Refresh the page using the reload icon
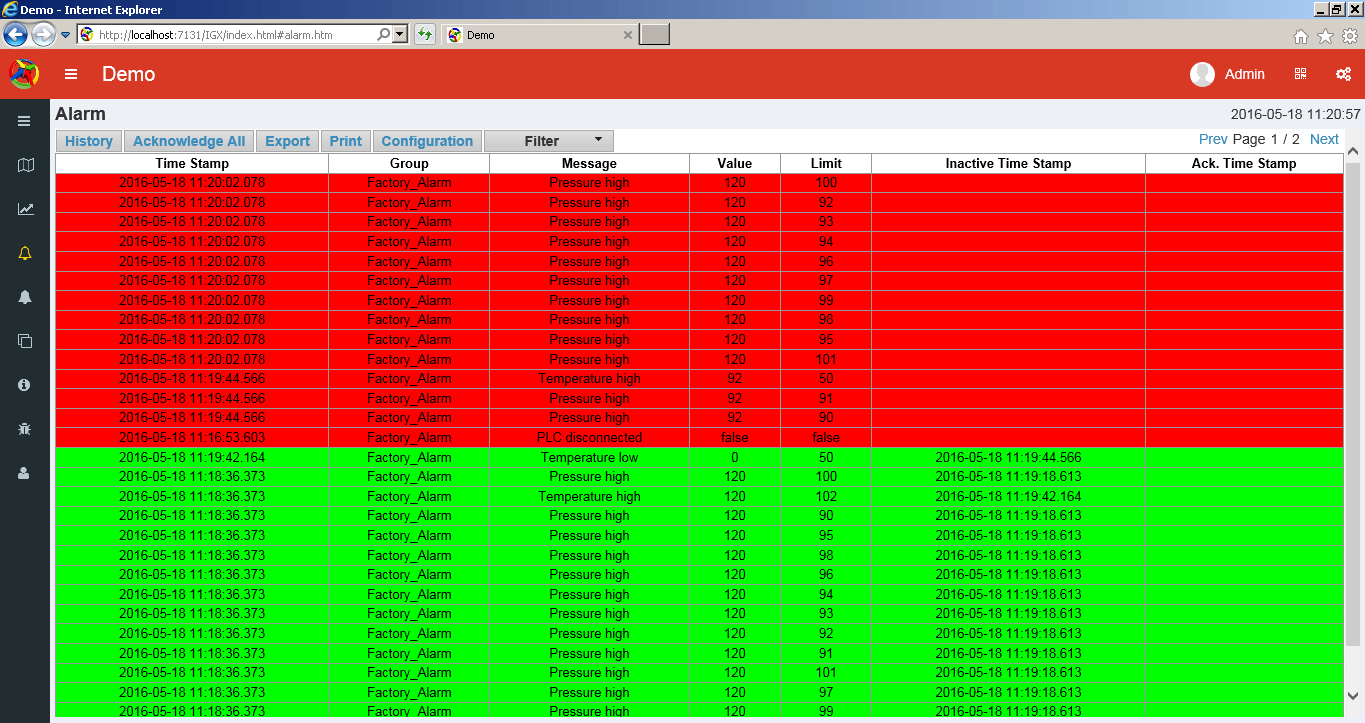The width and height of the screenshot is (1365, 723). click(x=425, y=35)
